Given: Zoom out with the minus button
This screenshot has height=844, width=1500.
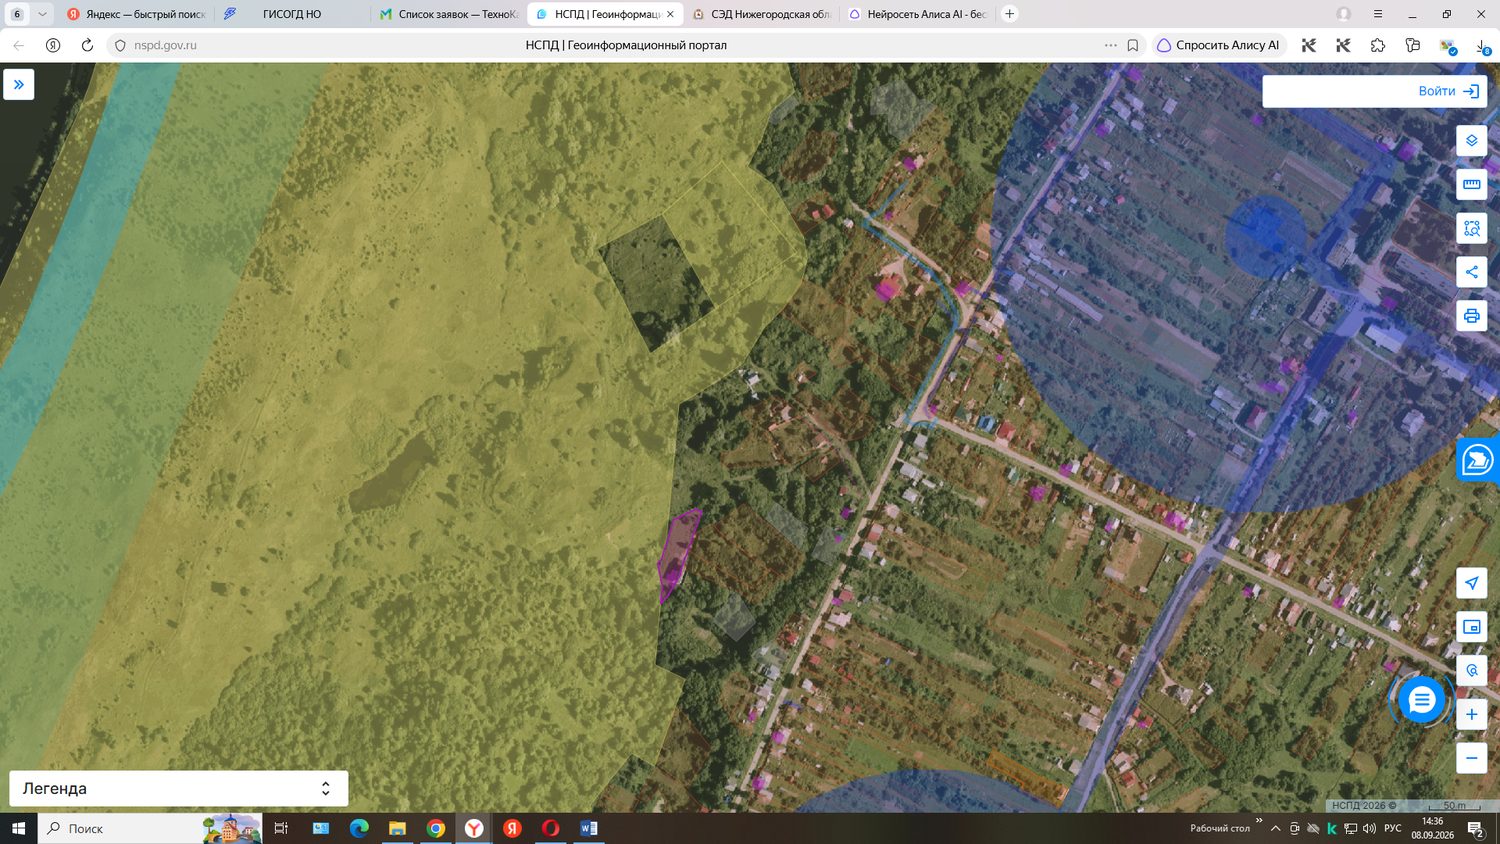Looking at the screenshot, I should click(1471, 758).
